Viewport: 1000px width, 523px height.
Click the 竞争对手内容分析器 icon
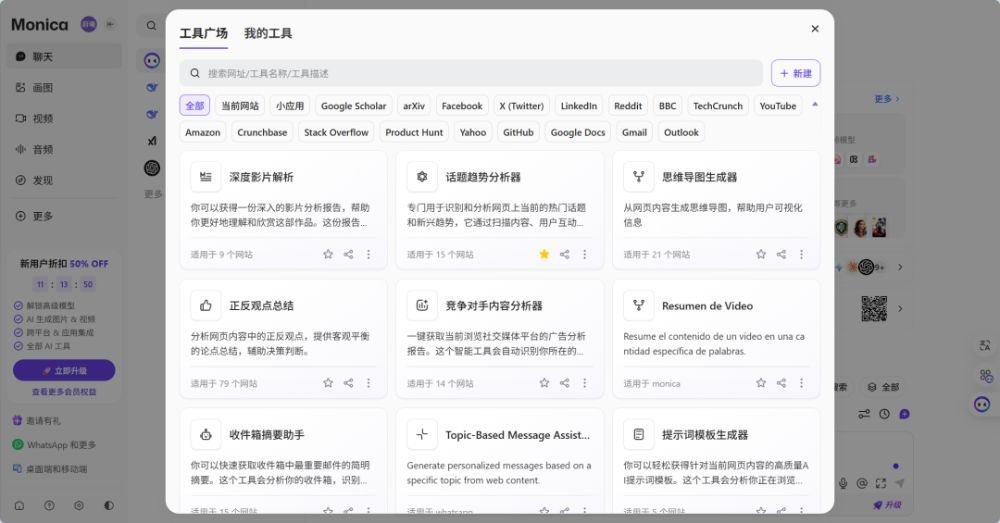(x=422, y=306)
